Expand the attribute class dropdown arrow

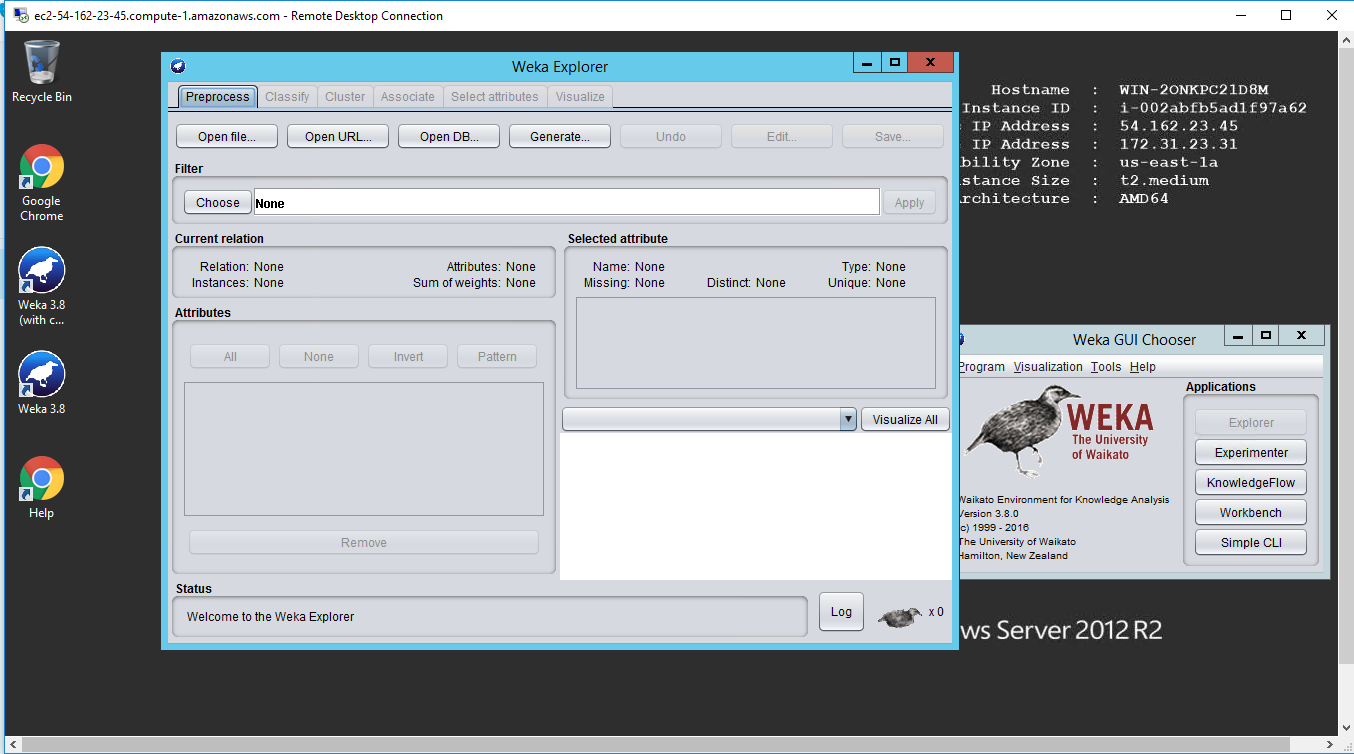click(848, 420)
